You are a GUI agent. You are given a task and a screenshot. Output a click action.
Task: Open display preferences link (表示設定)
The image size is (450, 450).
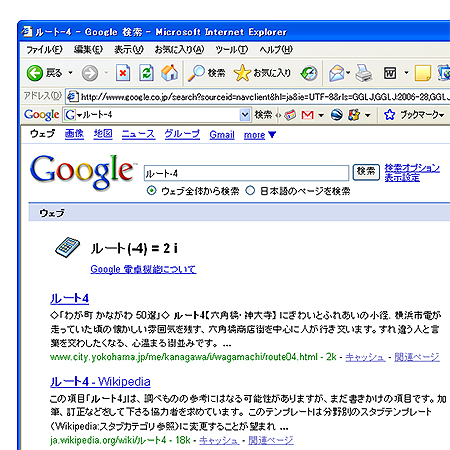(402, 178)
